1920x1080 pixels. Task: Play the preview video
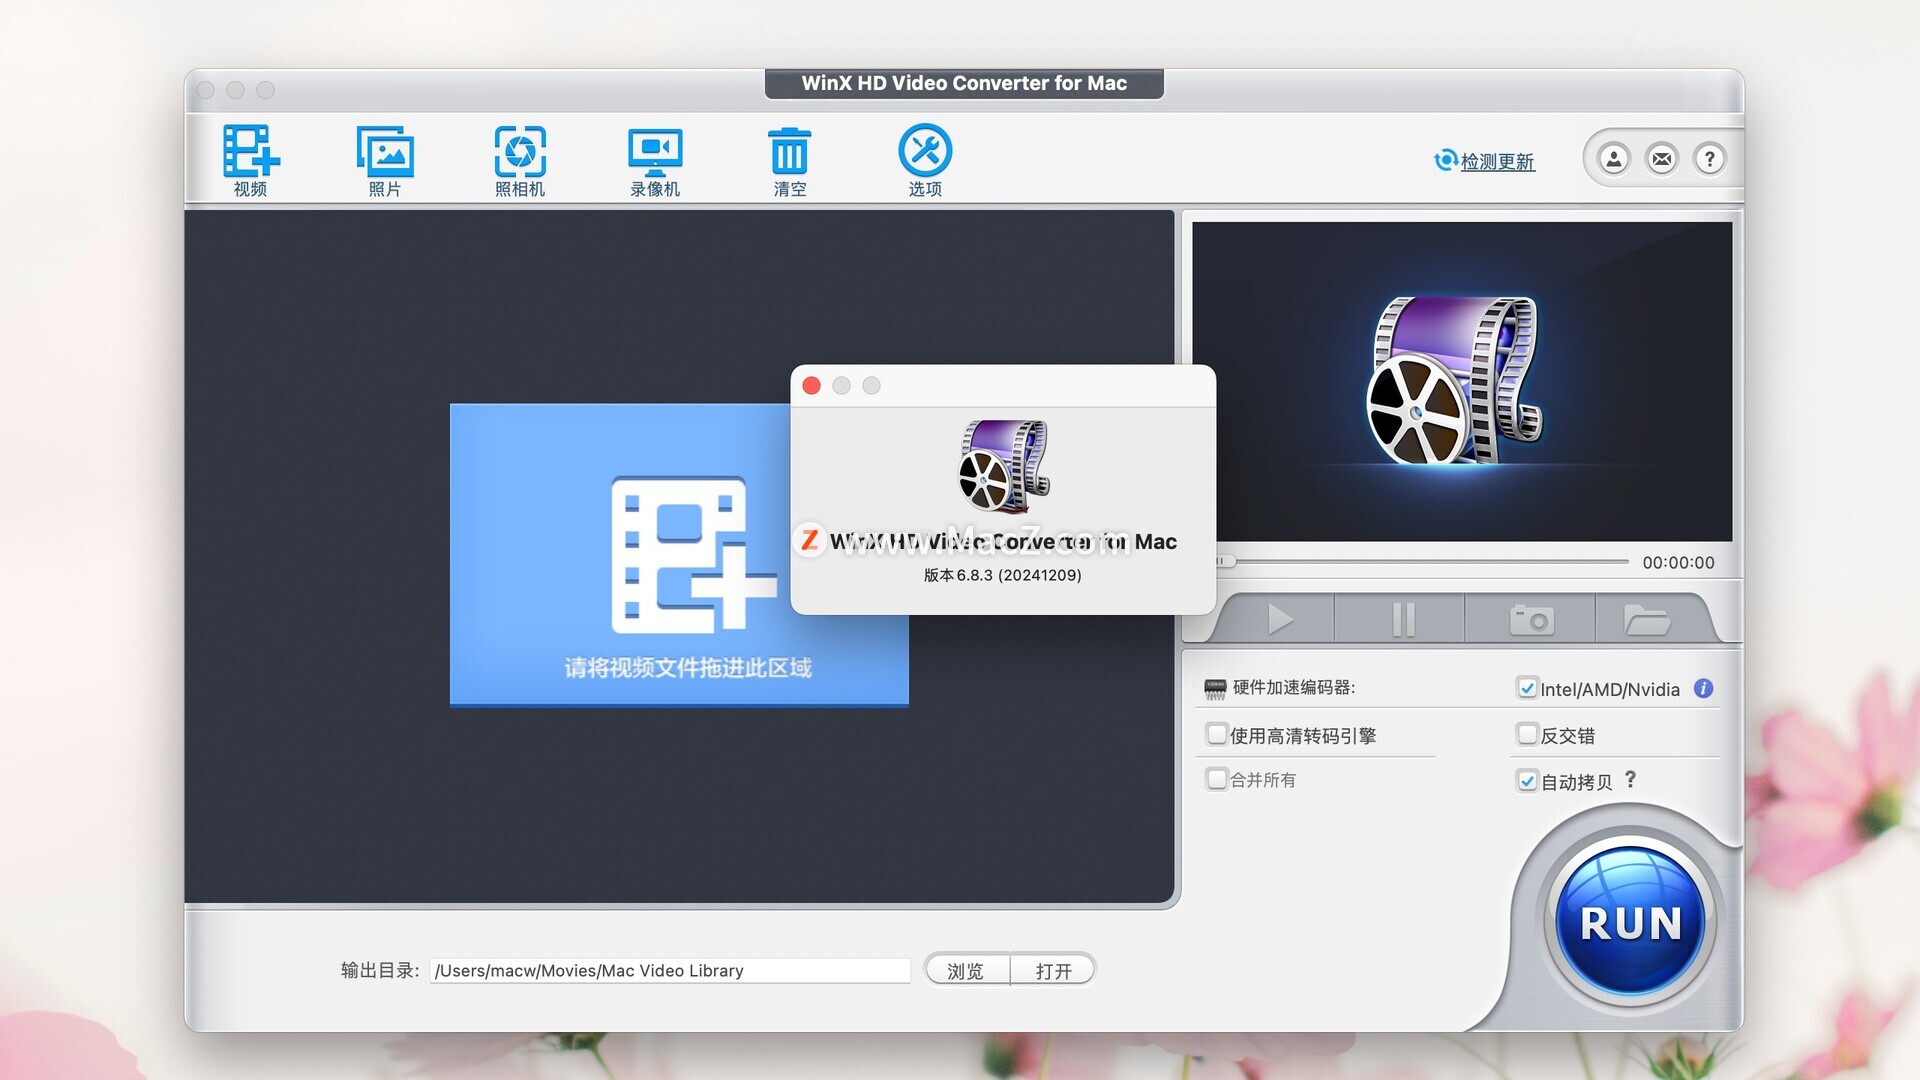tap(1278, 619)
